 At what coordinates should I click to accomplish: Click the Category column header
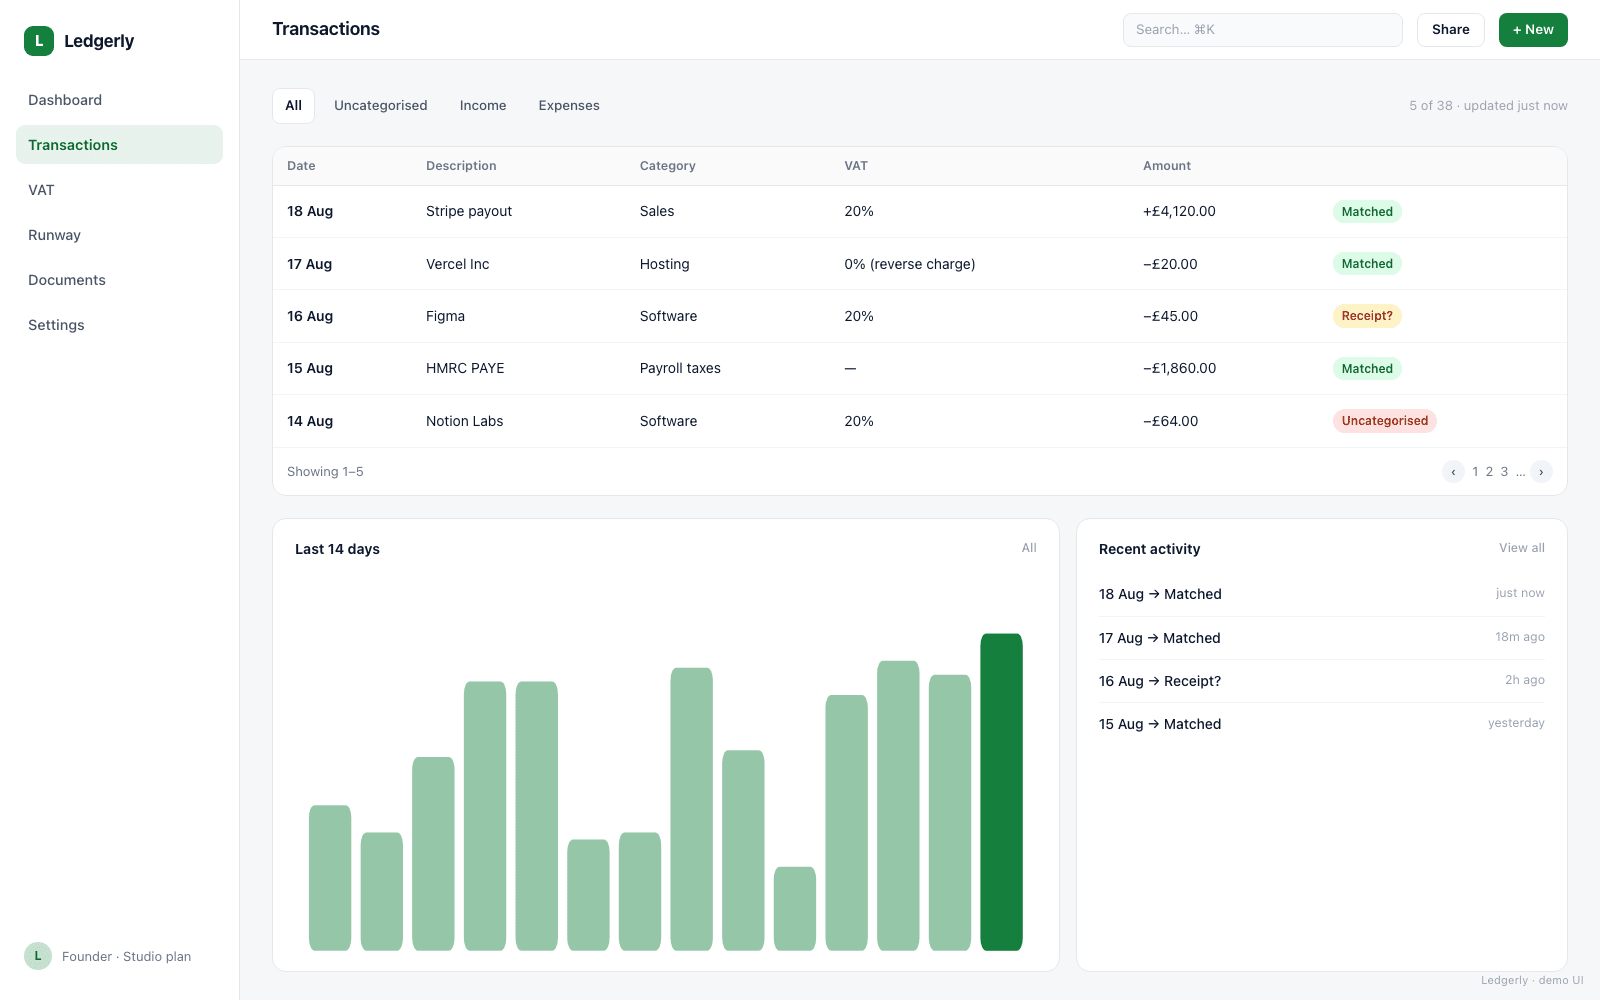click(668, 166)
